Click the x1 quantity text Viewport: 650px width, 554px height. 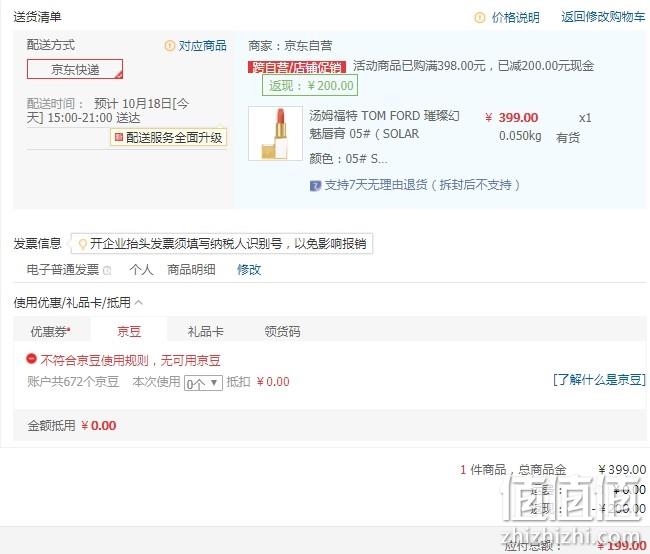click(x=585, y=118)
